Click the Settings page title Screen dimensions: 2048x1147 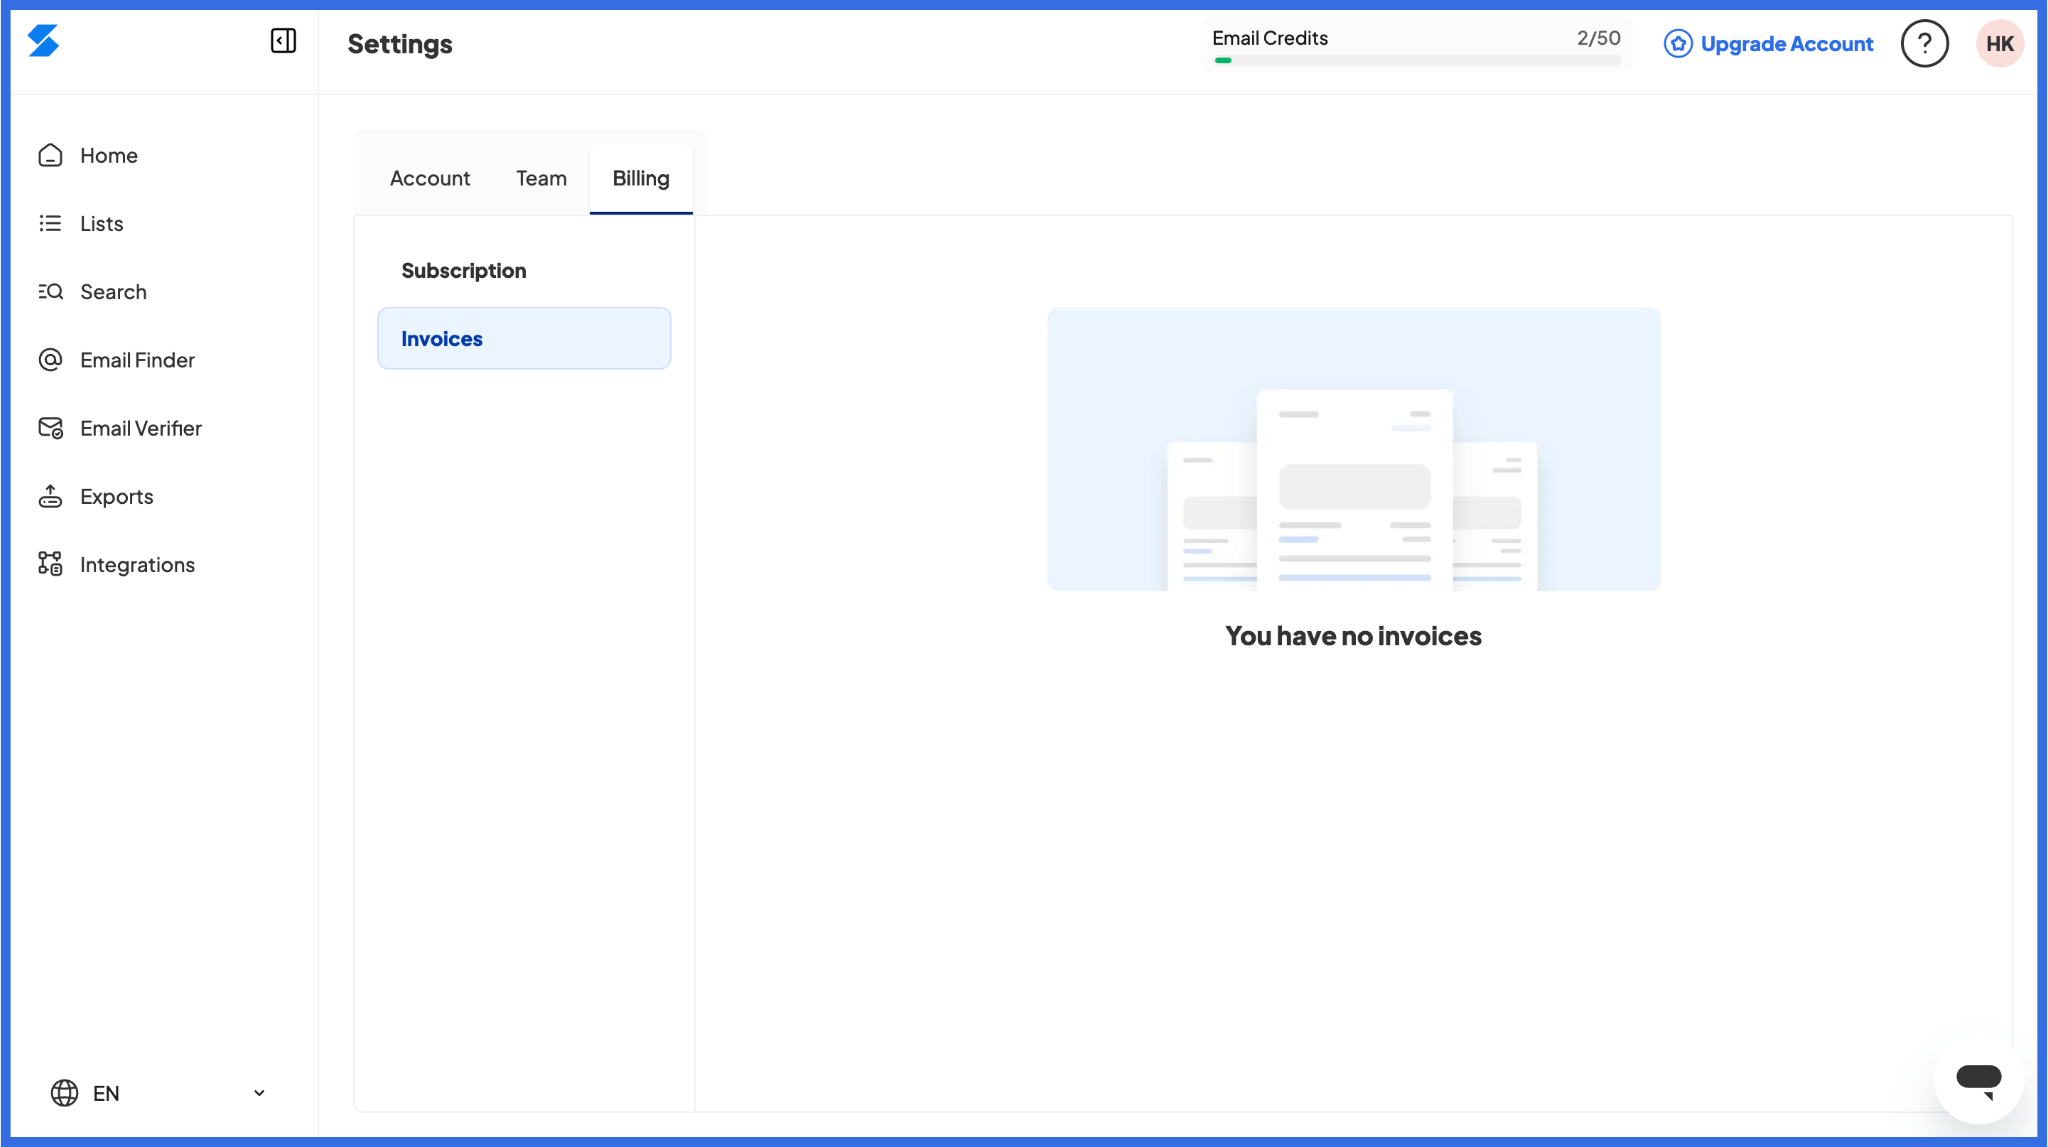(400, 44)
